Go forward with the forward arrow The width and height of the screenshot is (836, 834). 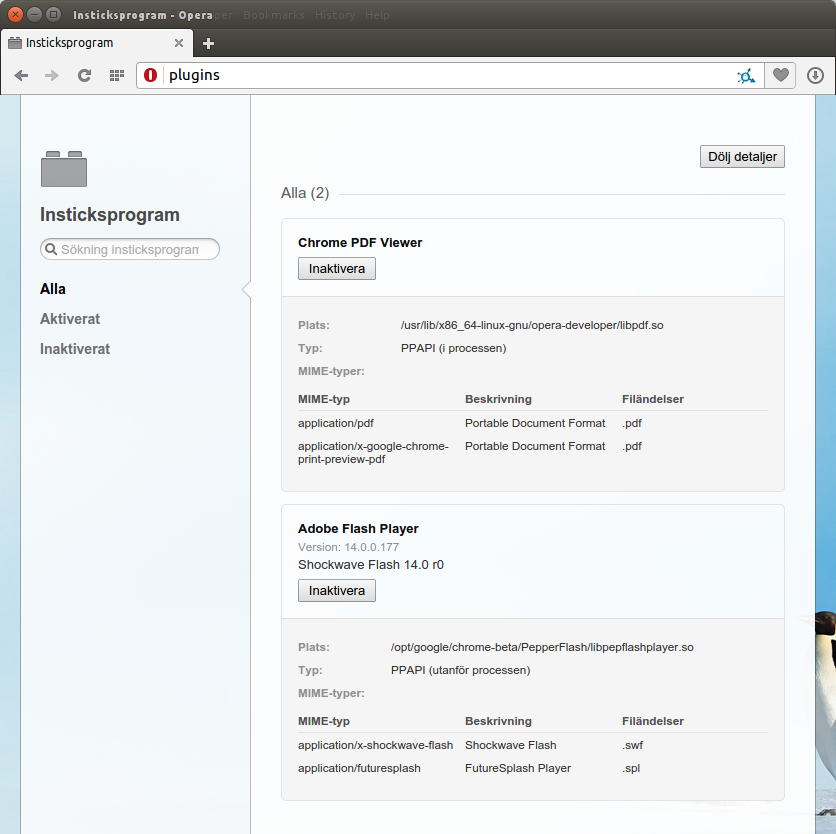click(x=52, y=76)
